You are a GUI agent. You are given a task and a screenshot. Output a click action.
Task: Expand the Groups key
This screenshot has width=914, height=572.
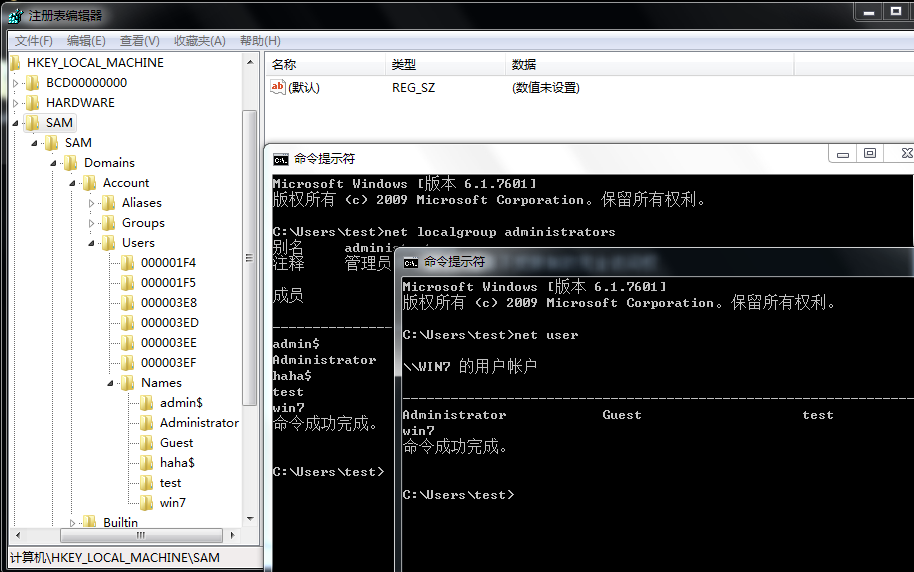click(92, 223)
